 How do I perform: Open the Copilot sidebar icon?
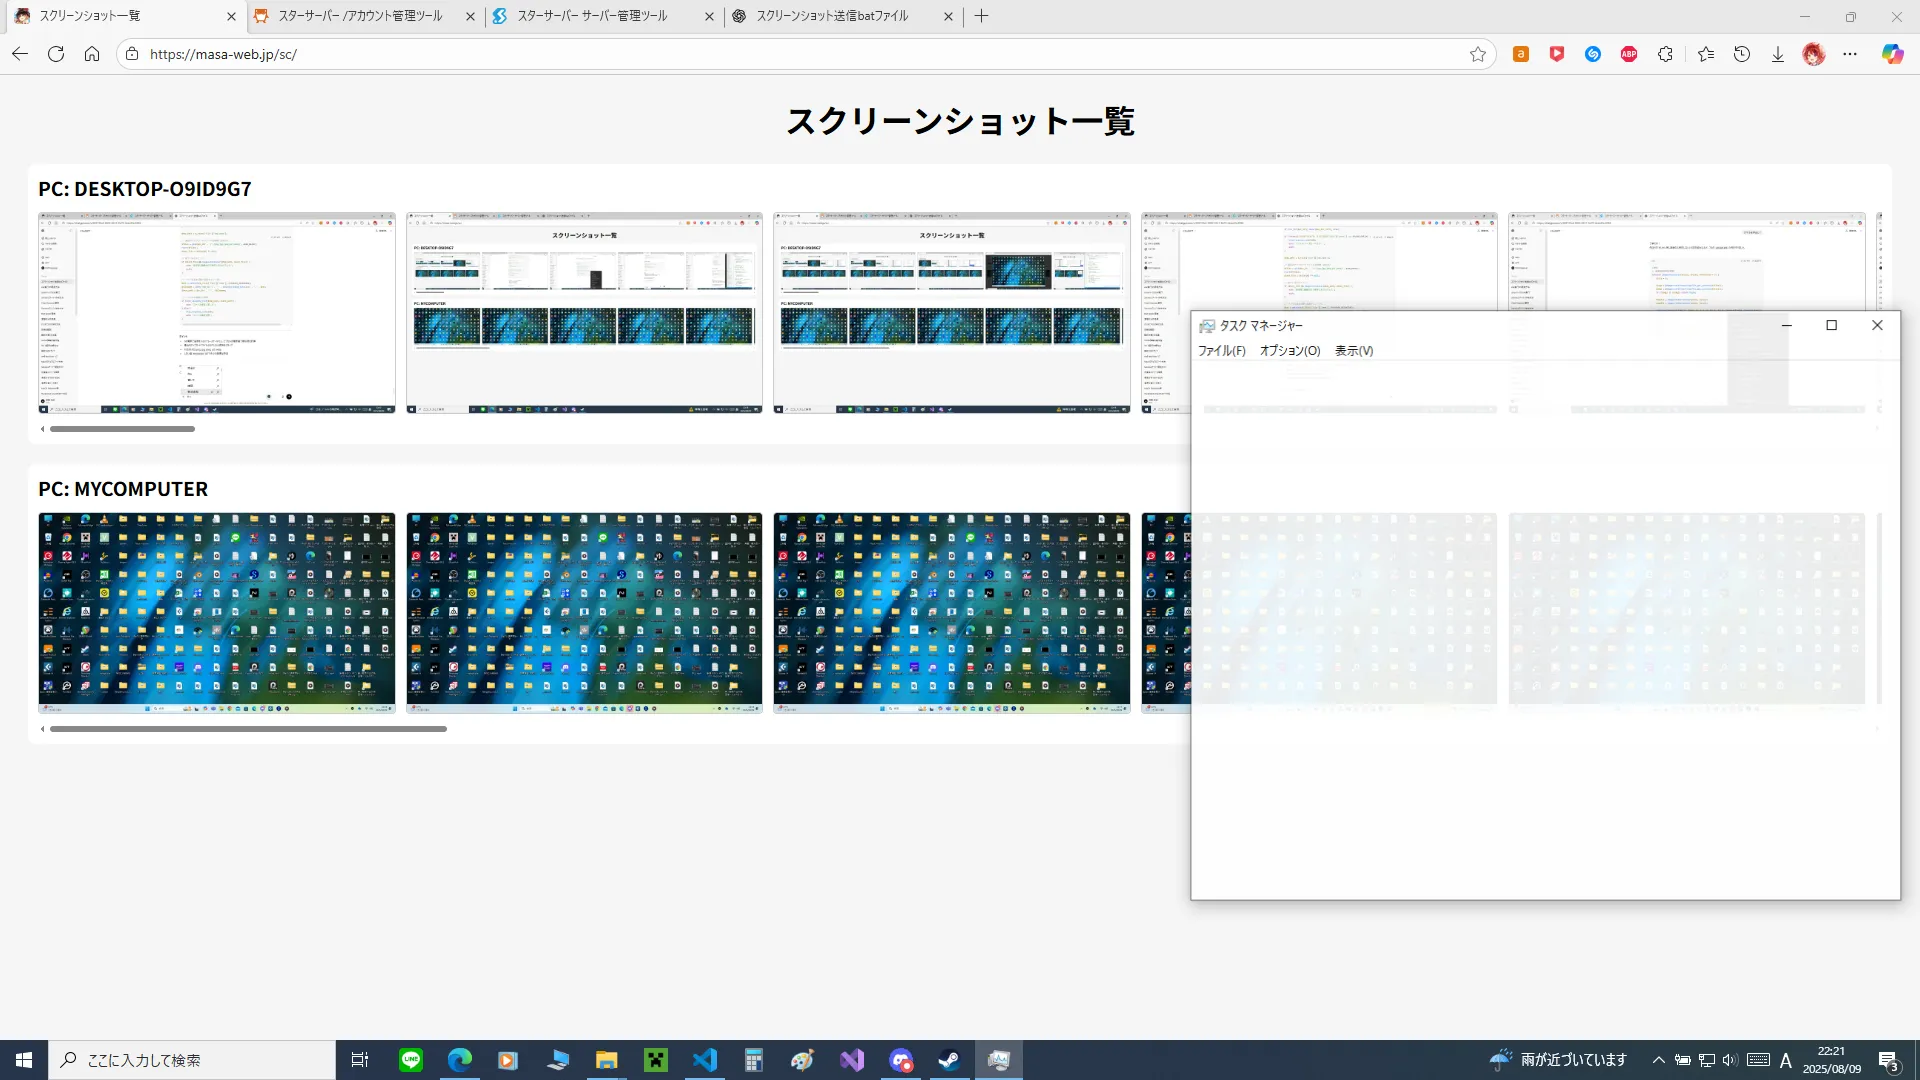click(1892, 54)
